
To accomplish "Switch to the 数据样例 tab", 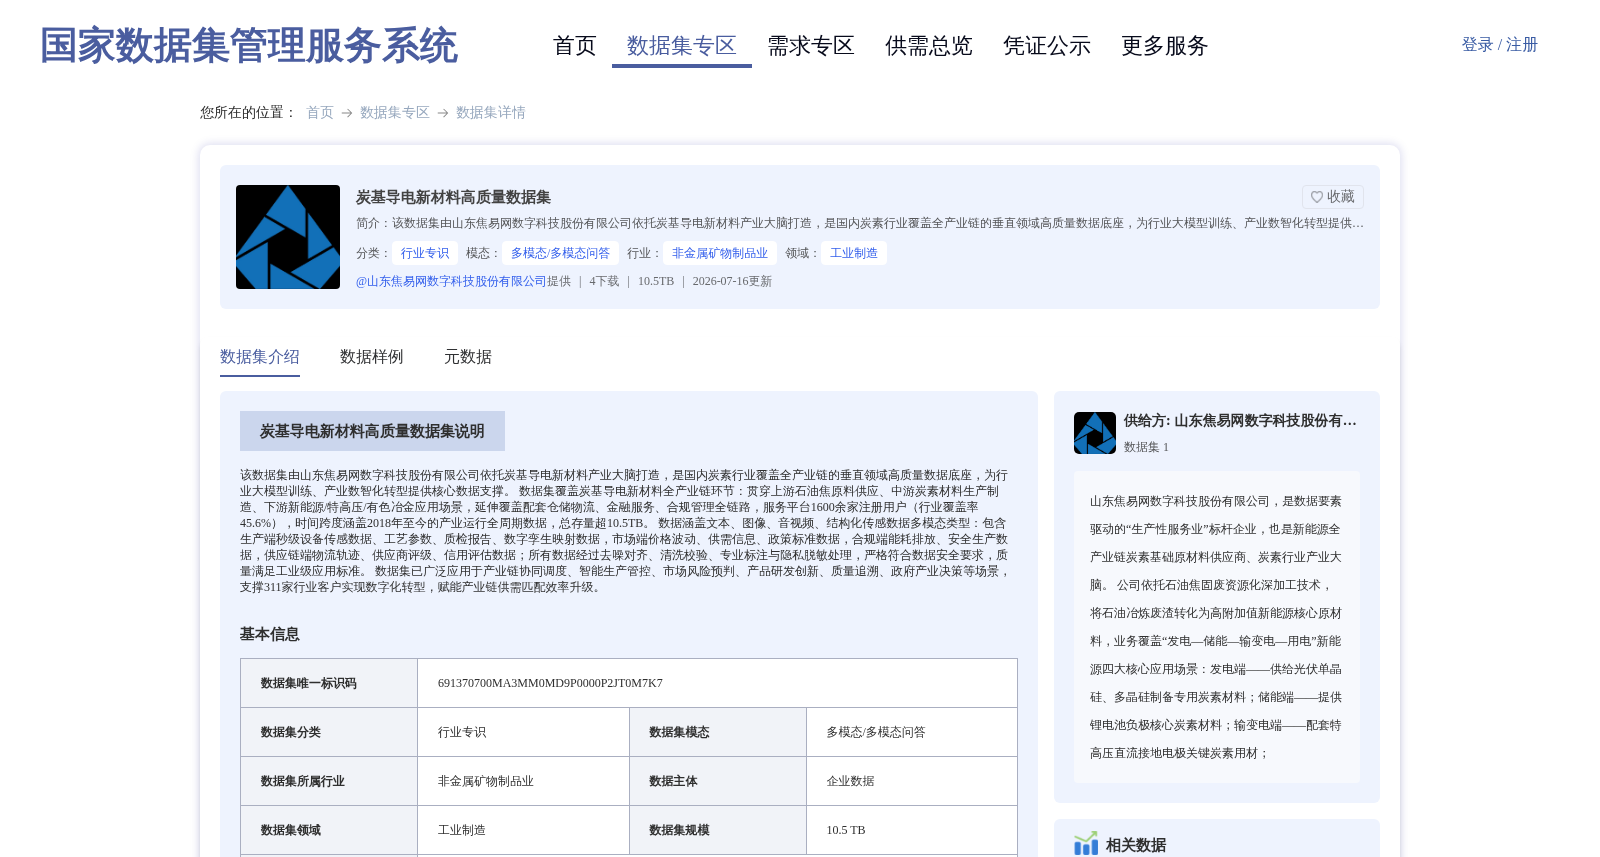I will [372, 357].
